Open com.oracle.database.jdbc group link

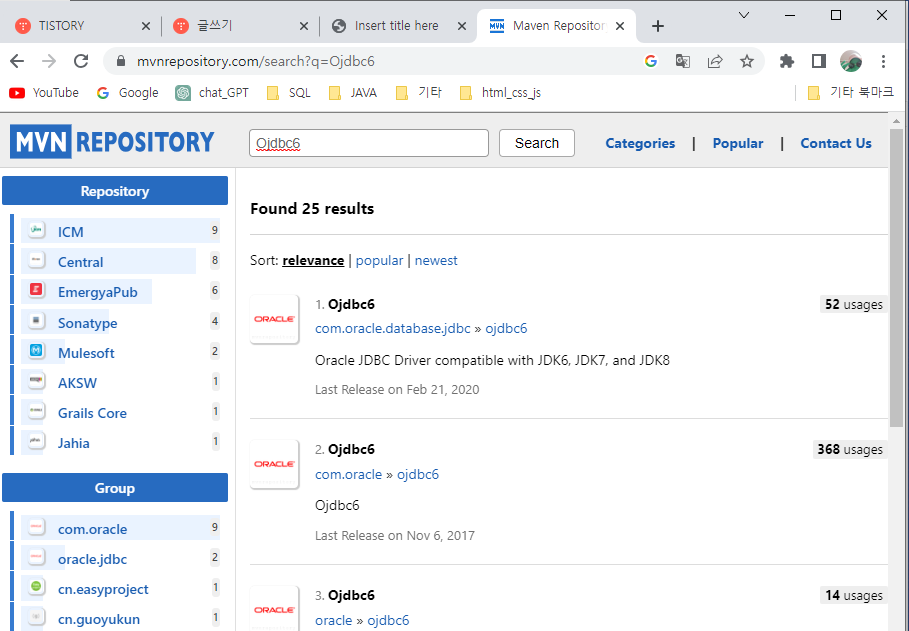tap(392, 328)
